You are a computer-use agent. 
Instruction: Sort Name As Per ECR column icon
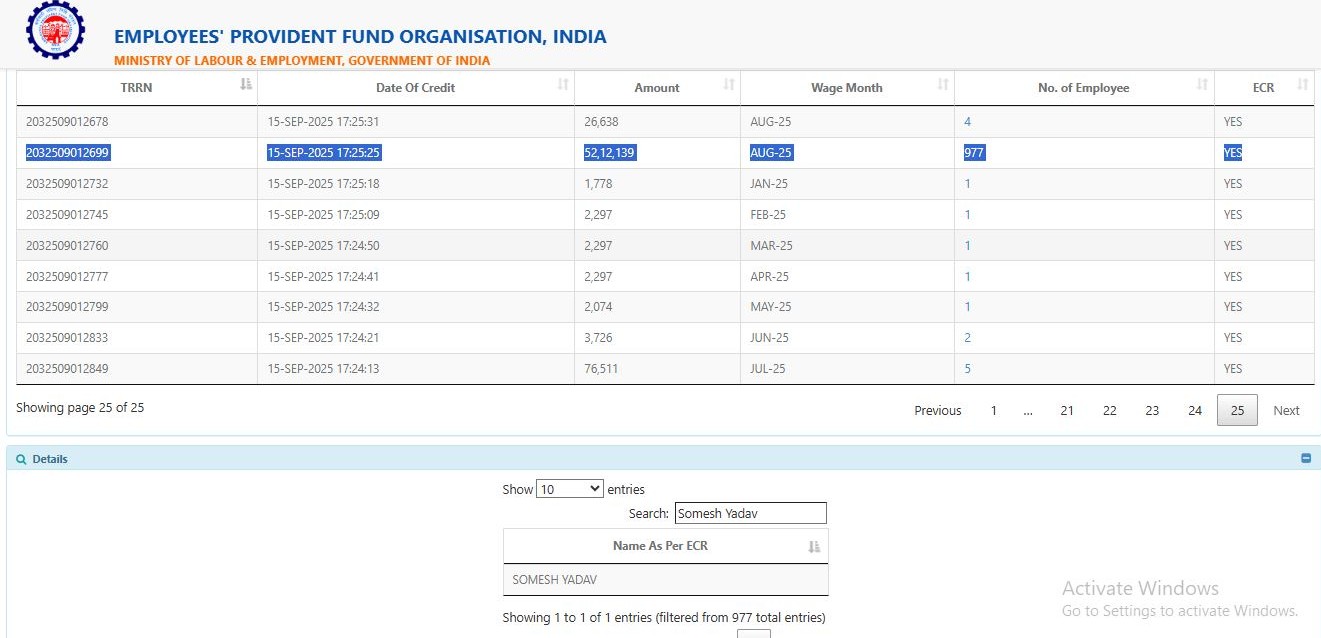click(x=814, y=547)
